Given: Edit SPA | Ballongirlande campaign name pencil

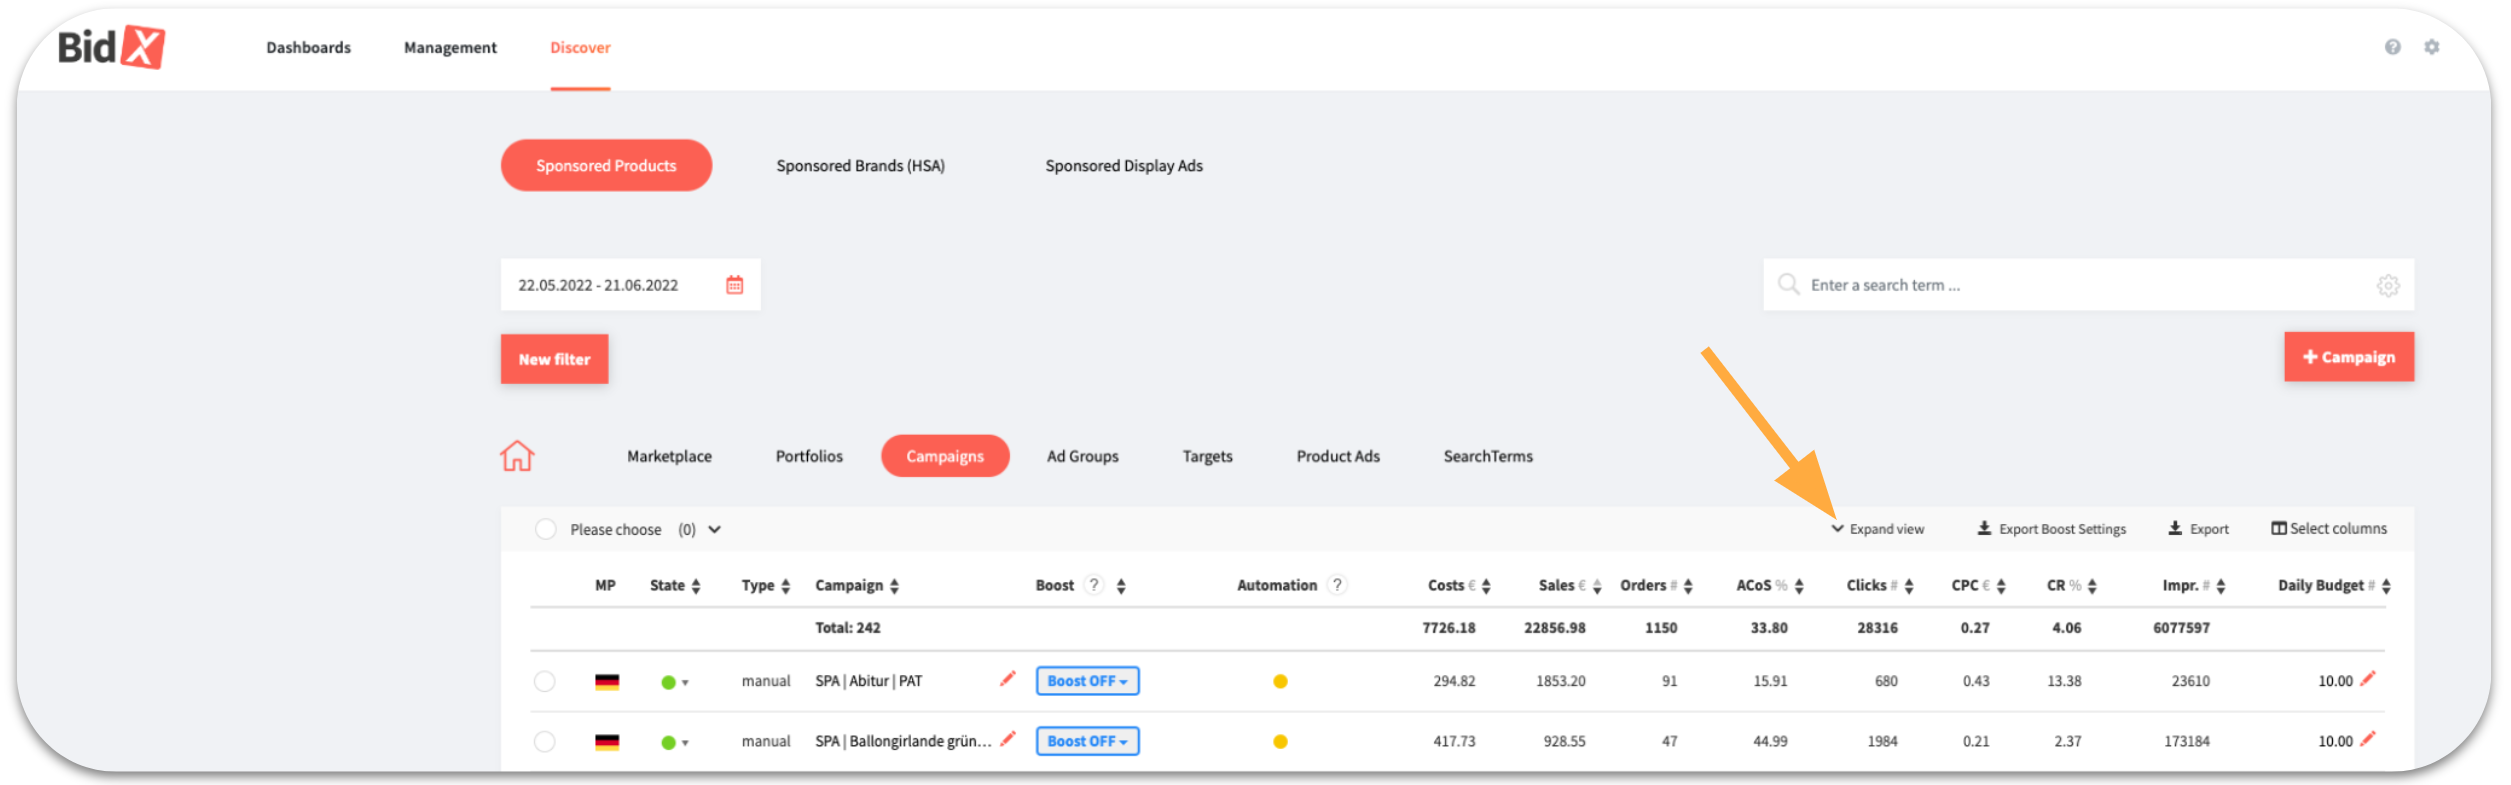Looking at the screenshot, I should click(x=1007, y=739).
